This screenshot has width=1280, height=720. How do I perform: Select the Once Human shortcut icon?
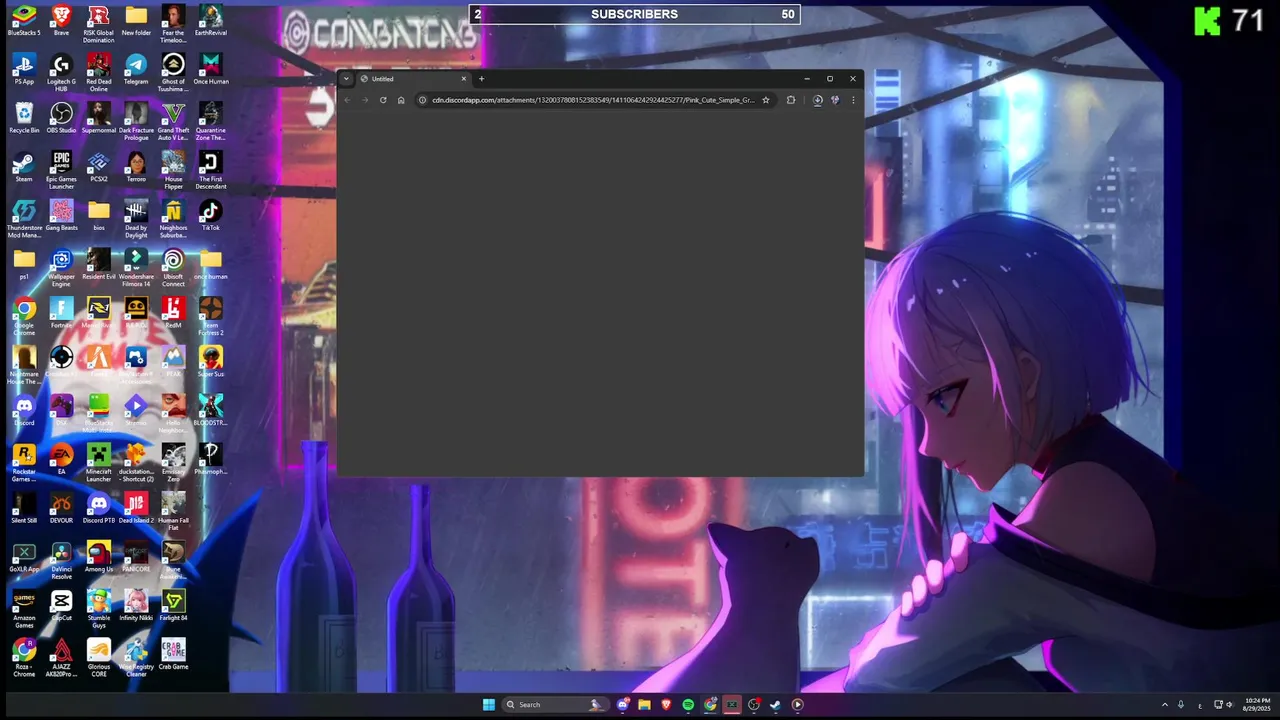point(210,70)
